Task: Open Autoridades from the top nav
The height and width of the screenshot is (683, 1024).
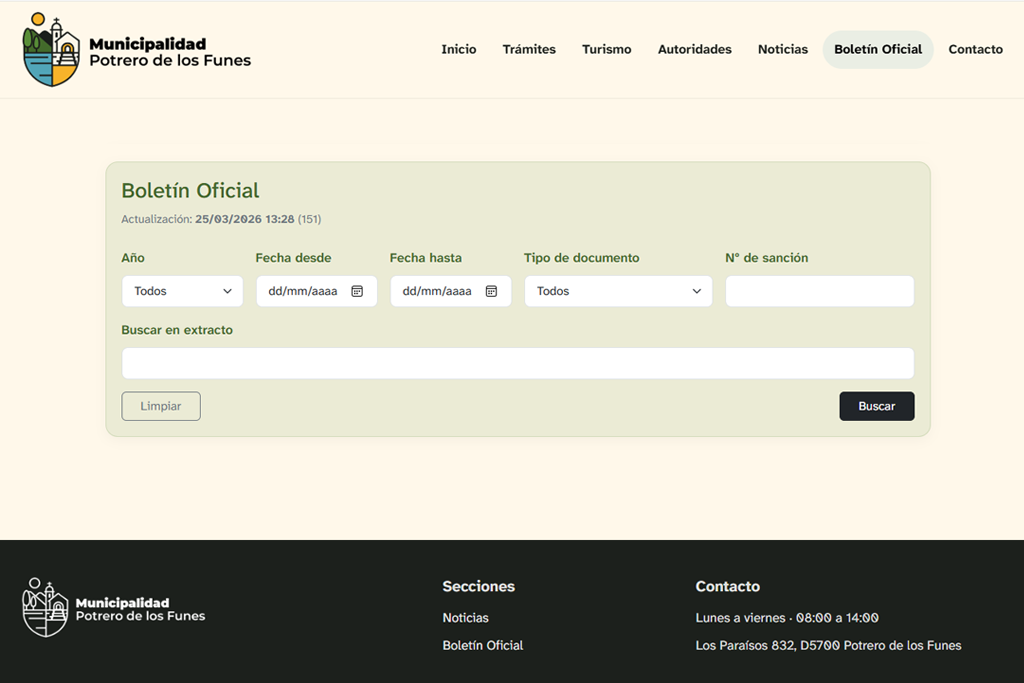Action: point(694,50)
